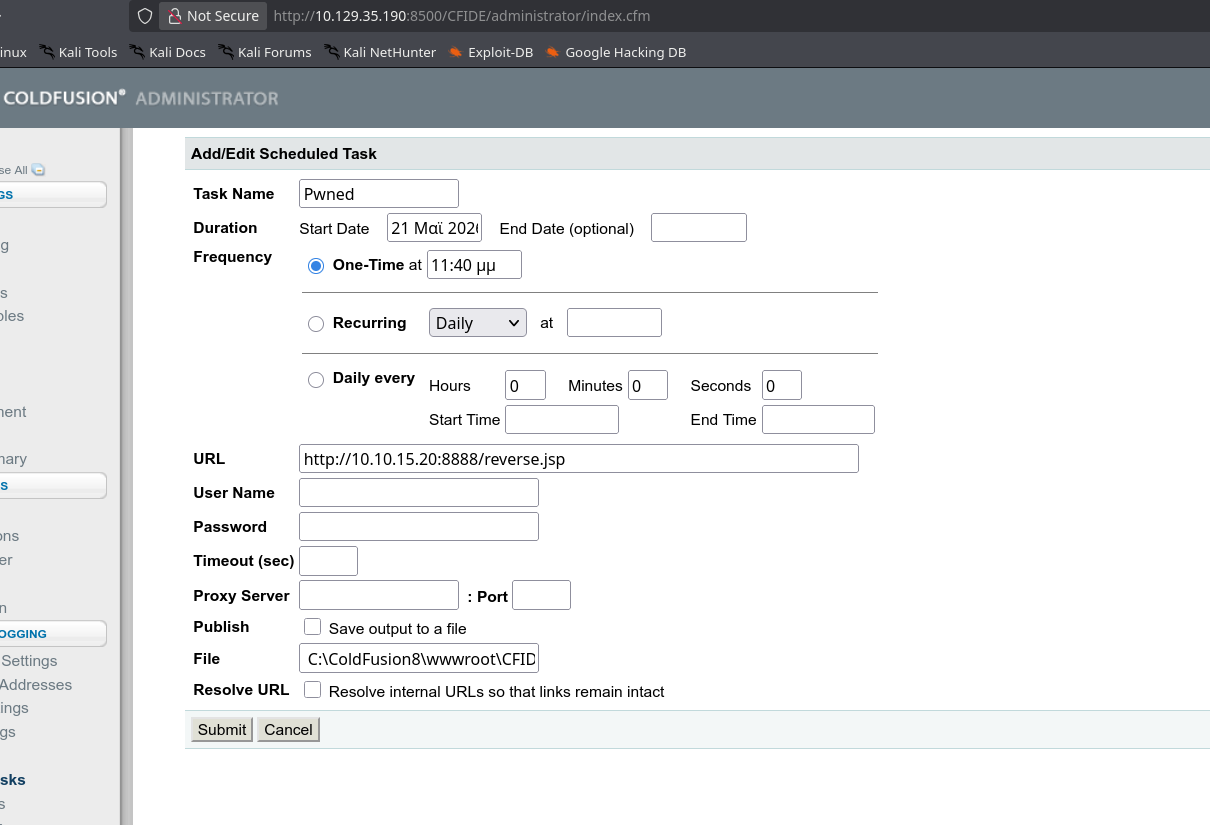1210x825 pixels.
Task: Select the Recurring frequency radio button
Action: click(316, 324)
